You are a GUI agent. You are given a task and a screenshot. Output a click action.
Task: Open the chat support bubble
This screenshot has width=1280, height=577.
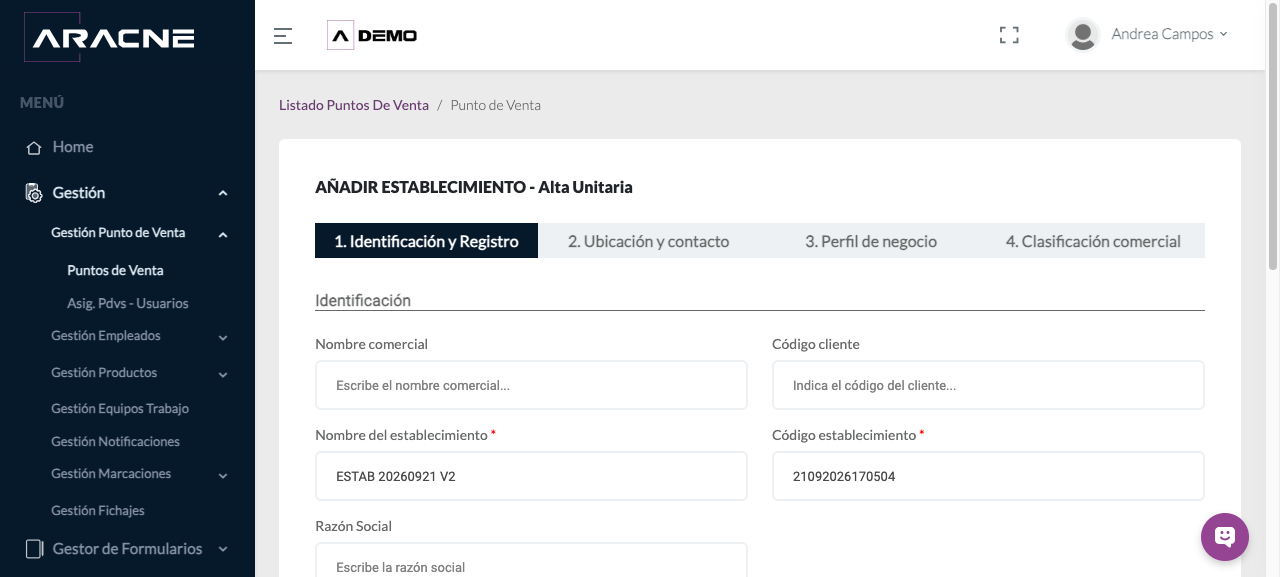[x=1225, y=537]
